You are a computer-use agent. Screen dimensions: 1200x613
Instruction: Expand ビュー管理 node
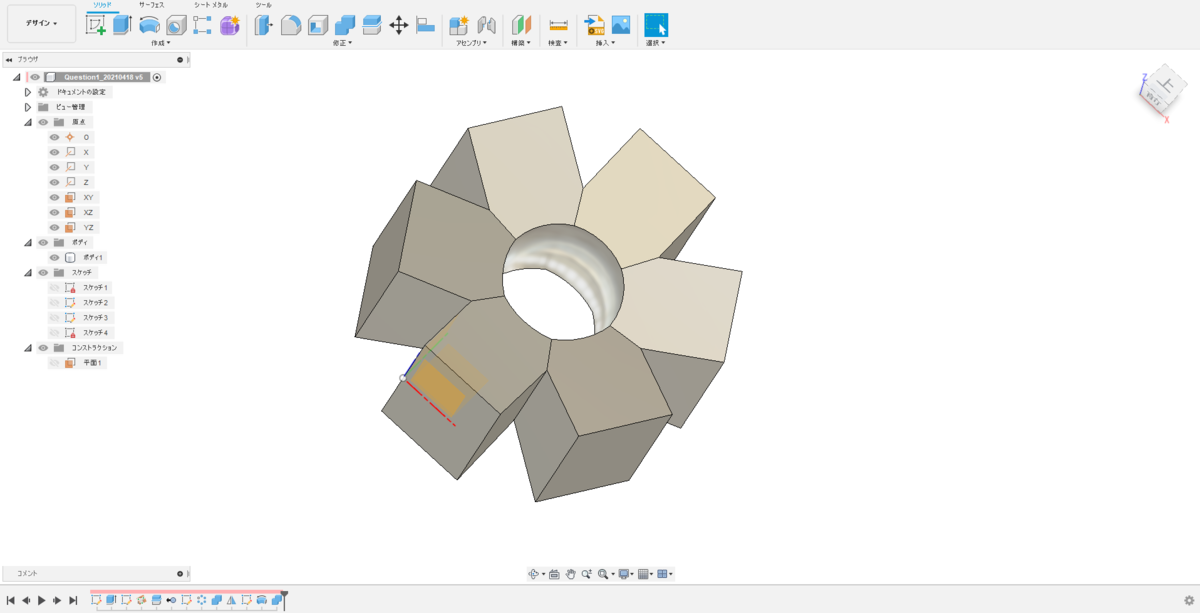(28, 107)
